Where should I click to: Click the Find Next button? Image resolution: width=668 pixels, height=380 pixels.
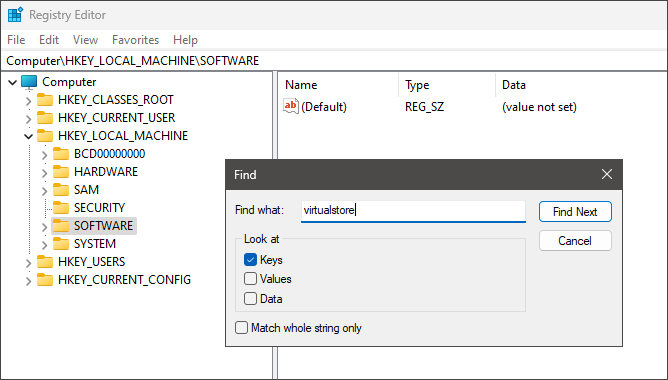point(575,212)
